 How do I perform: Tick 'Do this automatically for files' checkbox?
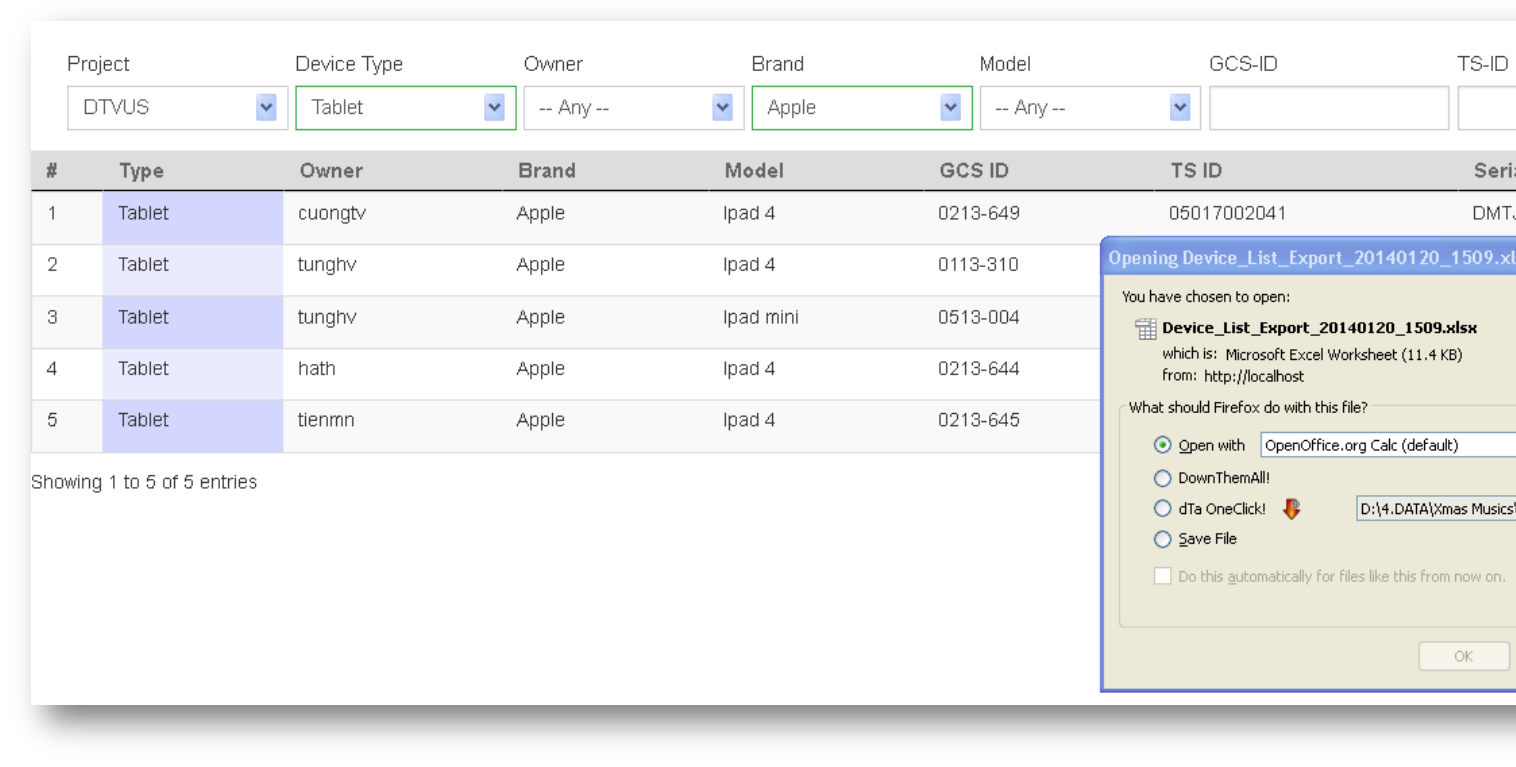click(1162, 576)
